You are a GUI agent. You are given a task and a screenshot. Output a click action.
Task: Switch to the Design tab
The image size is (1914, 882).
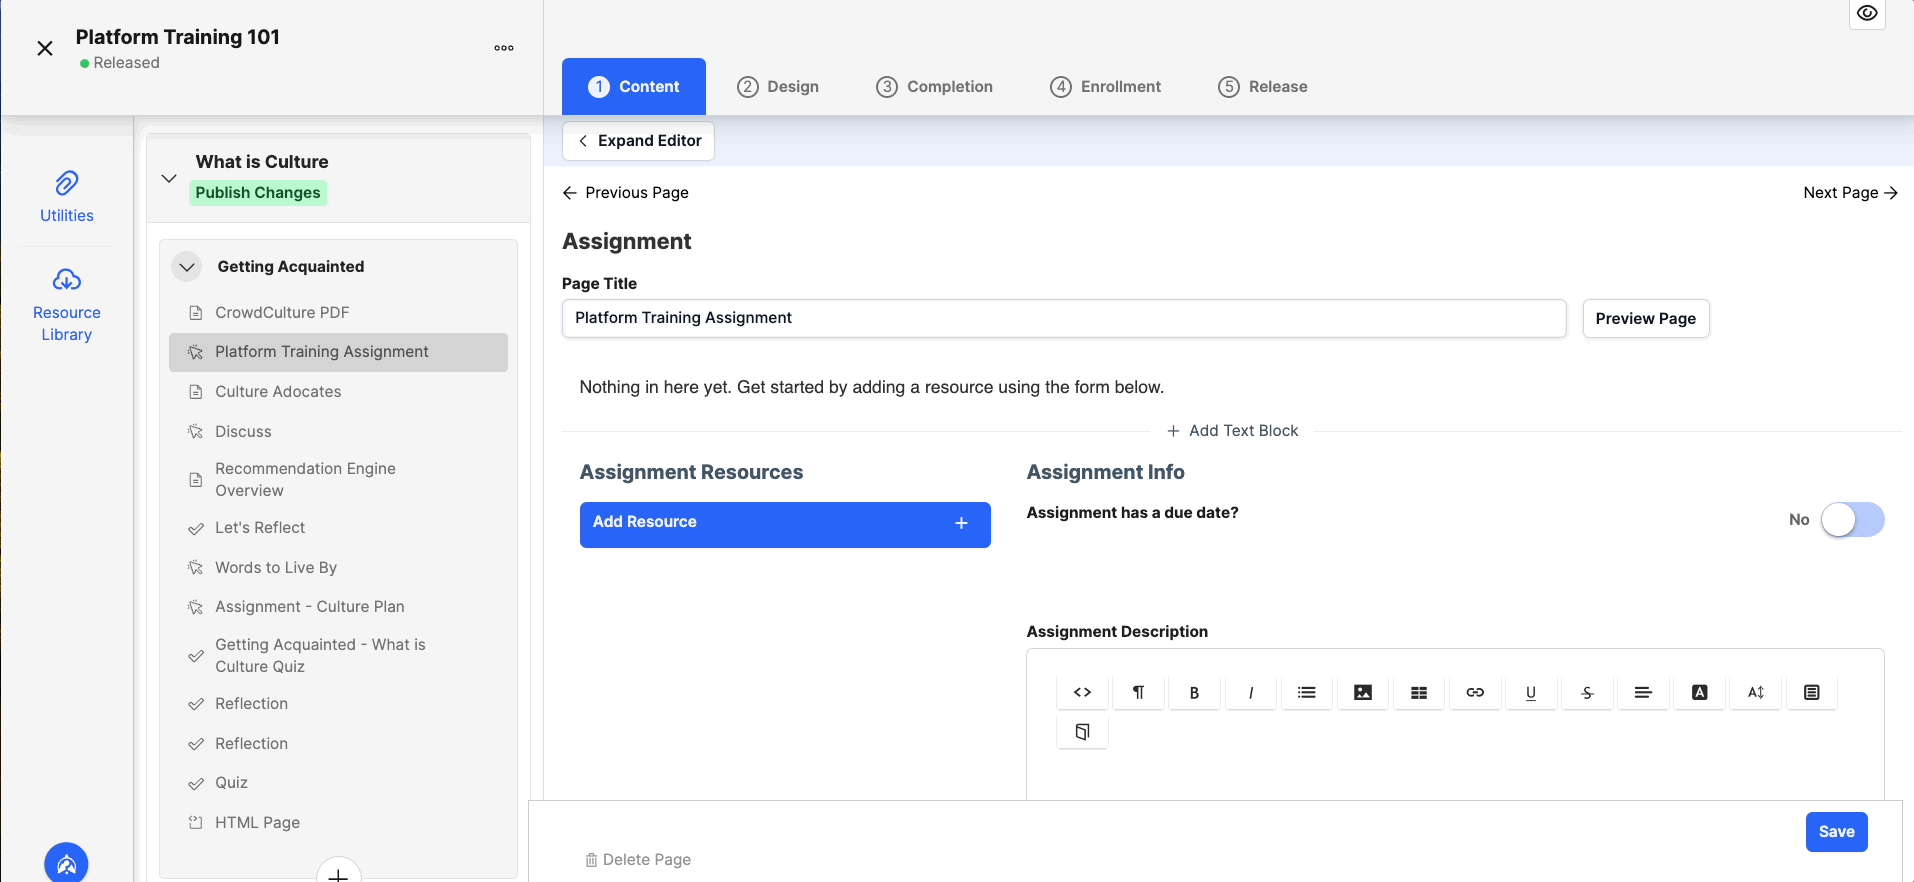click(778, 87)
